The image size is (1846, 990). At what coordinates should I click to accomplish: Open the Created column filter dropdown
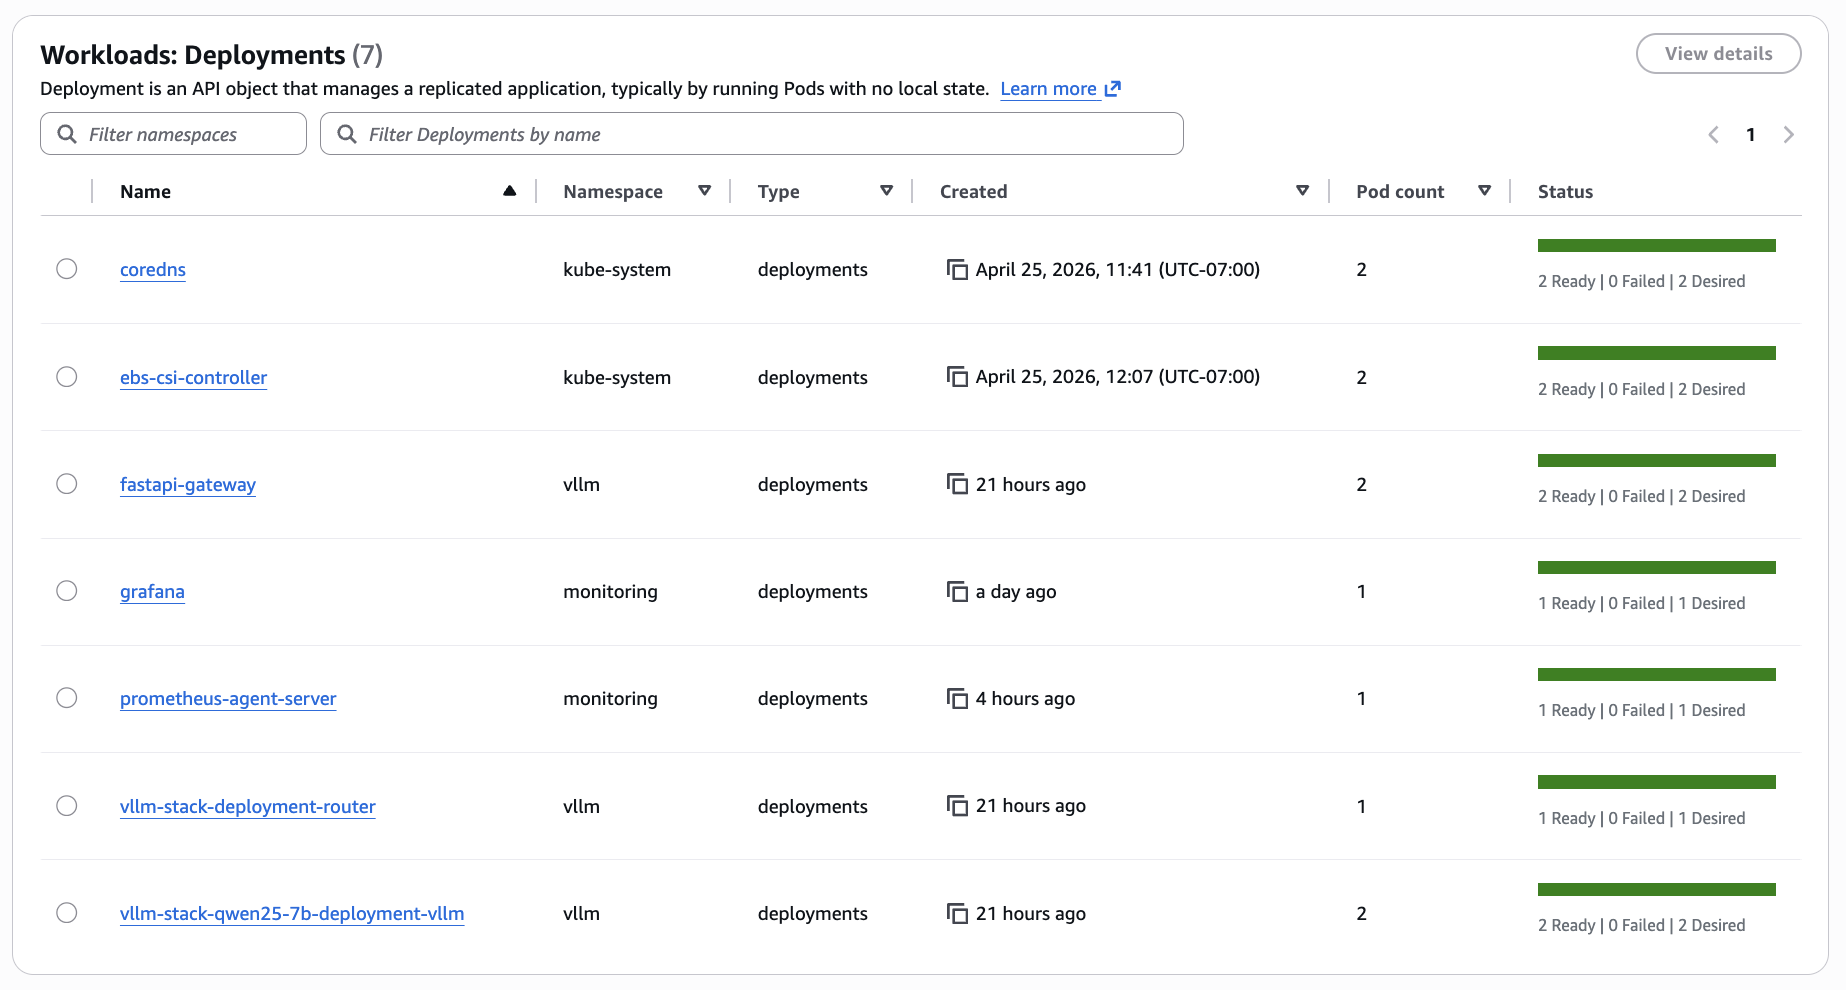(1302, 189)
